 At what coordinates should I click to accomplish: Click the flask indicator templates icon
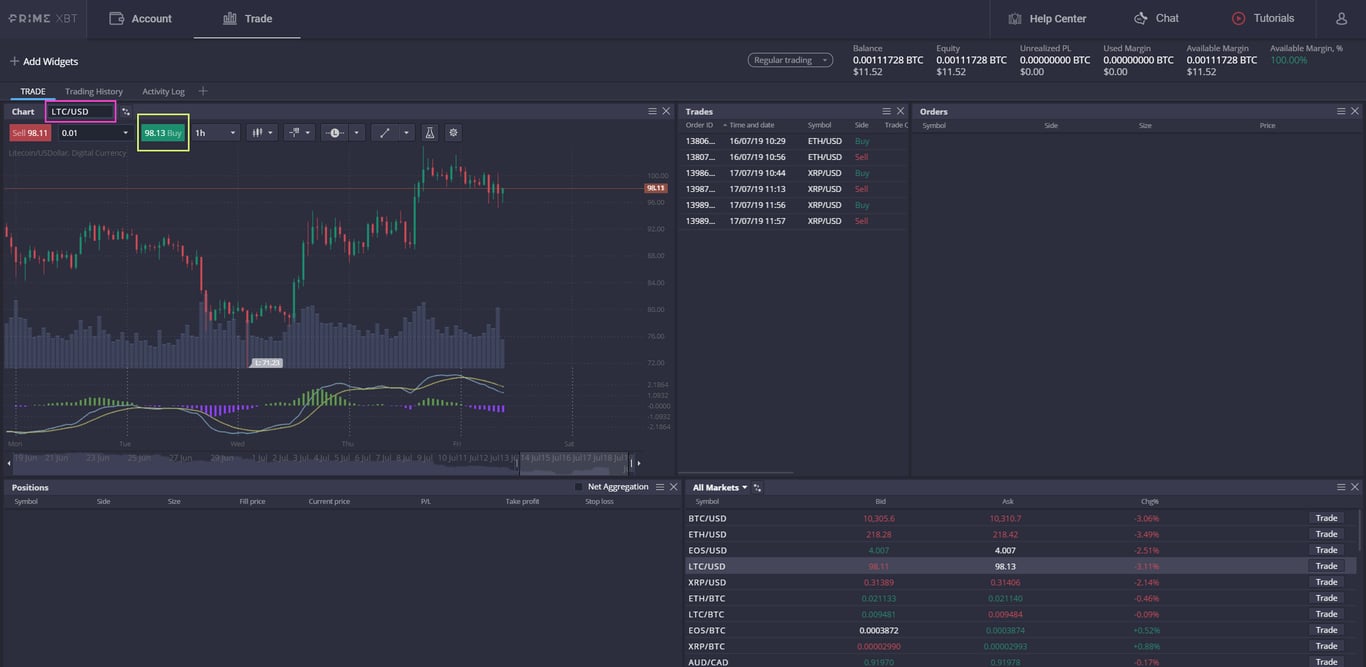(429, 132)
